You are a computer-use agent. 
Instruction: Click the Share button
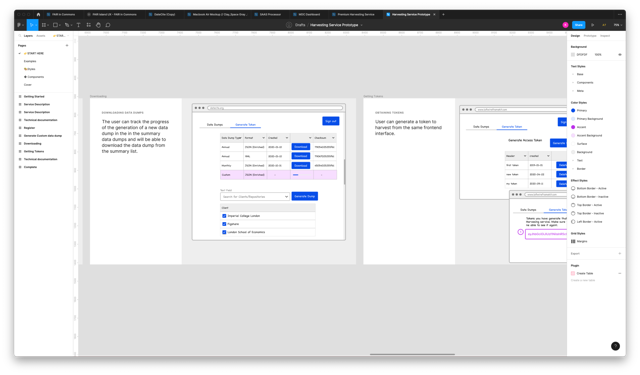tap(578, 25)
